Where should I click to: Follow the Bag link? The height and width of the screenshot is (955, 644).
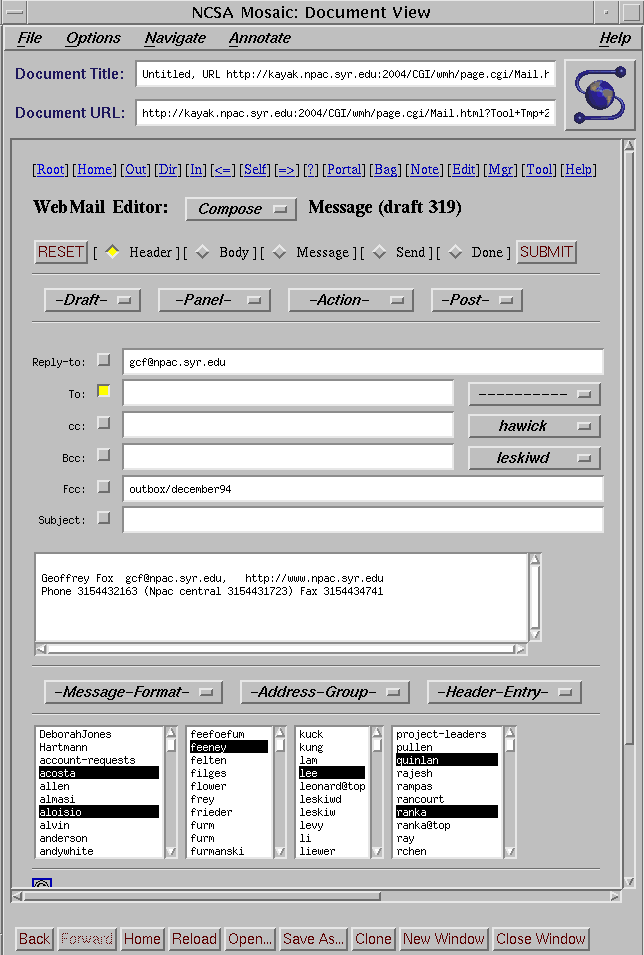(x=386, y=169)
